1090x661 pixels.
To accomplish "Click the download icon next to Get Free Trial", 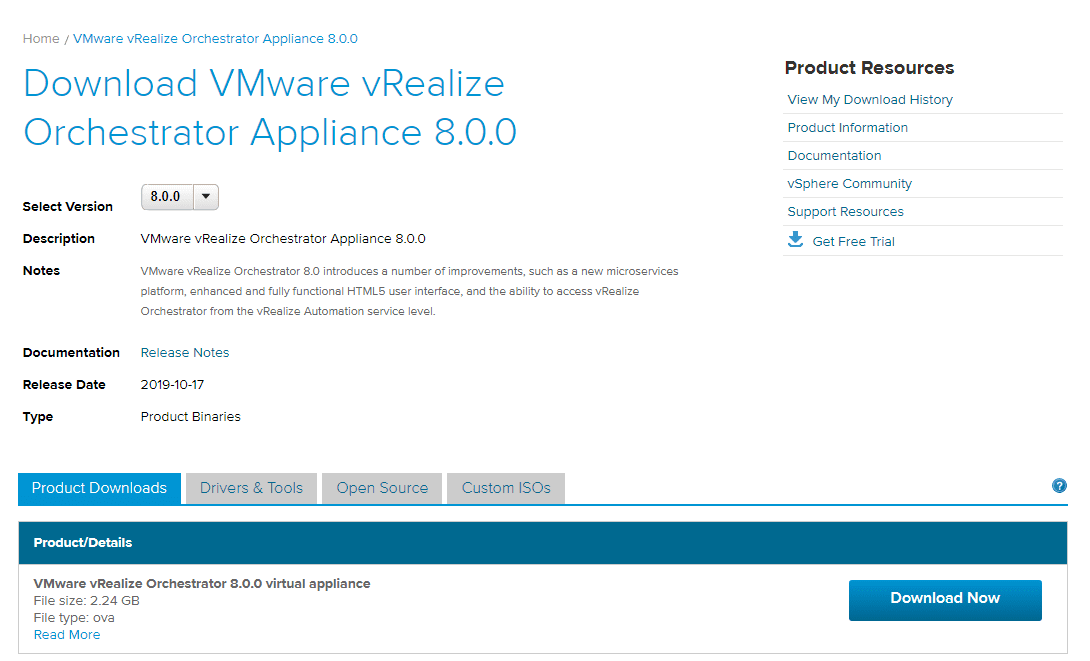I will [x=795, y=239].
